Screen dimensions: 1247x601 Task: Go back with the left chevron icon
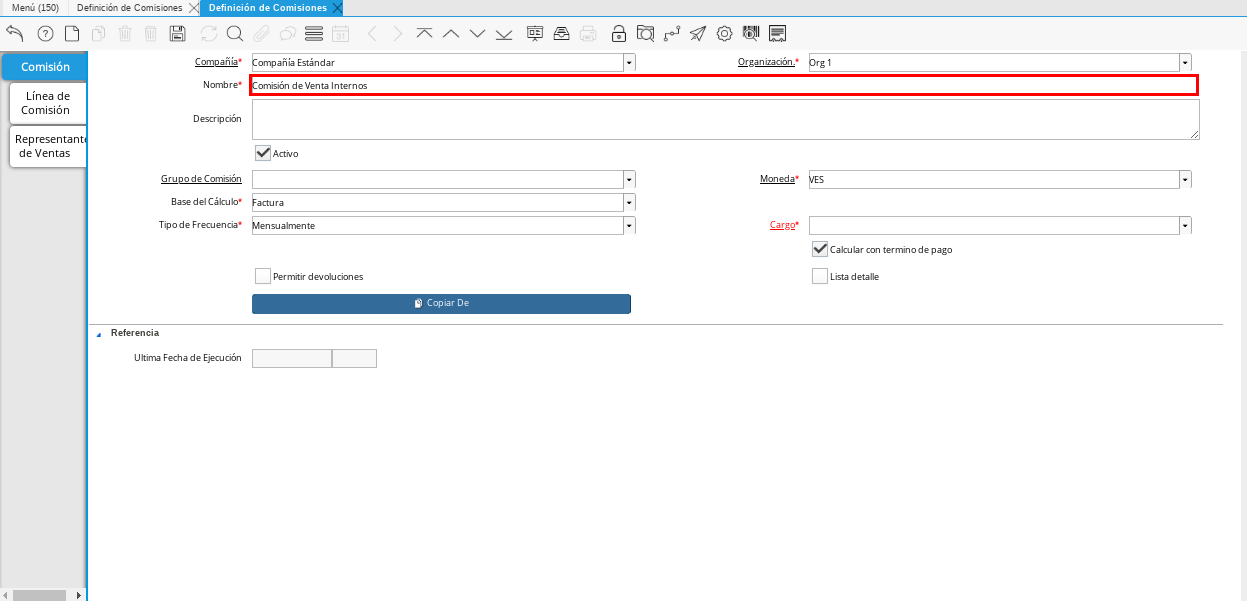tap(372, 33)
